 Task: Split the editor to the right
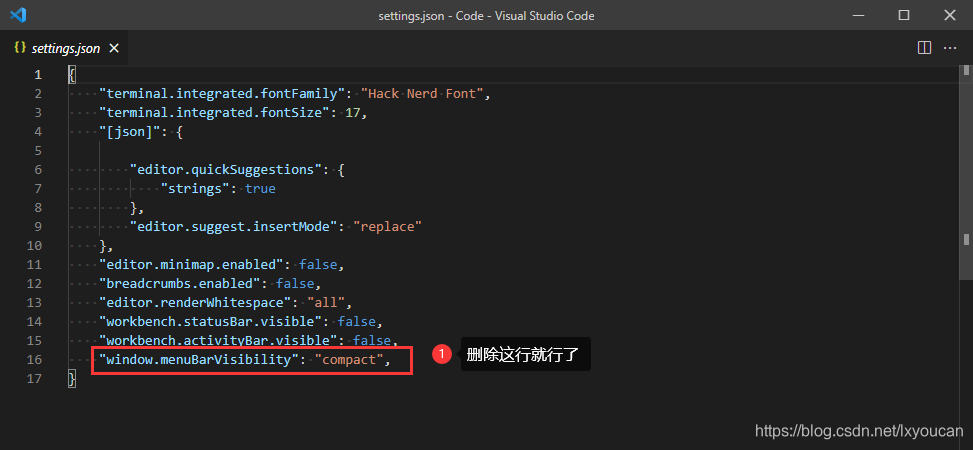[x=924, y=48]
